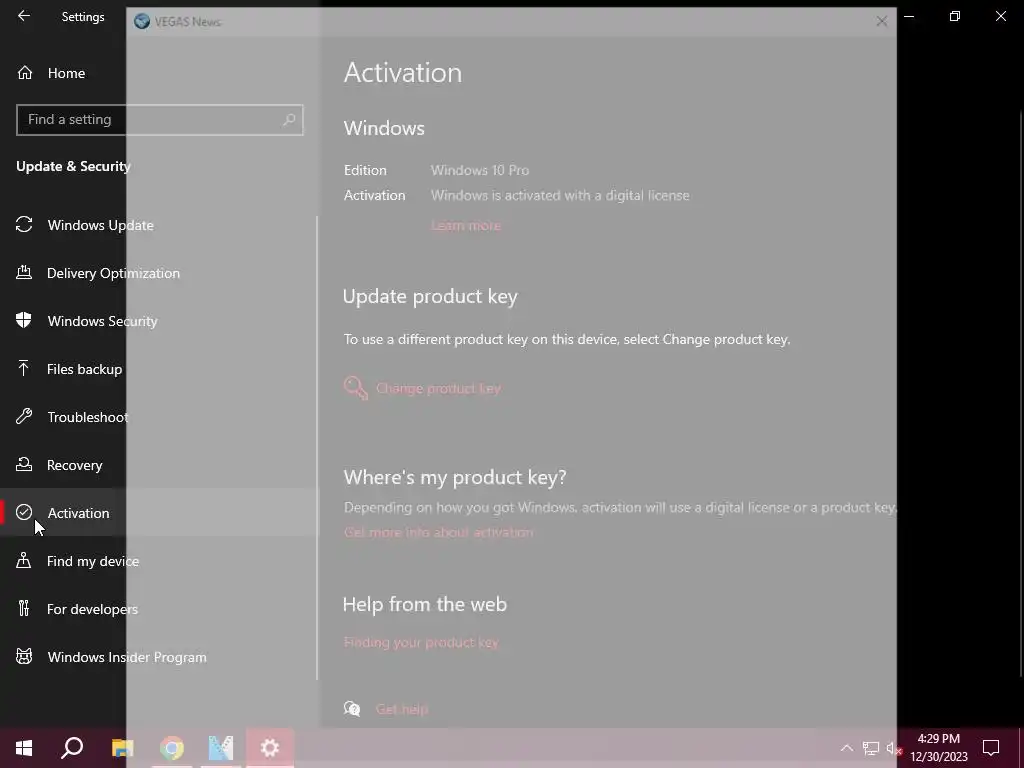Click the Files backup upward arrow icon
The width and height of the screenshot is (1024, 768).
pos(24,368)
